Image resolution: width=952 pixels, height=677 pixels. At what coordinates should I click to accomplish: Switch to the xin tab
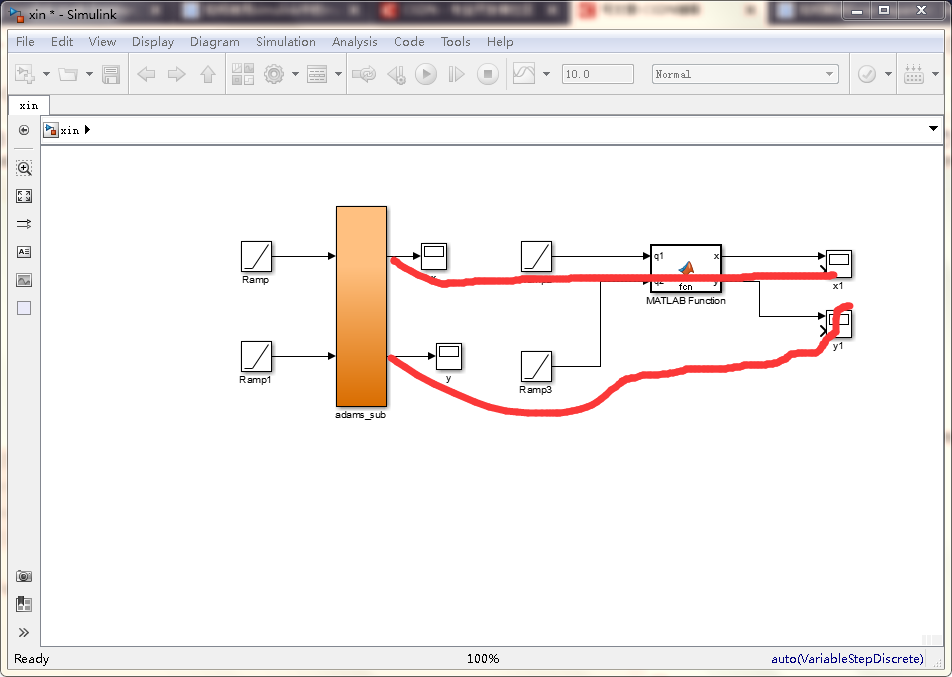point(28,105)
